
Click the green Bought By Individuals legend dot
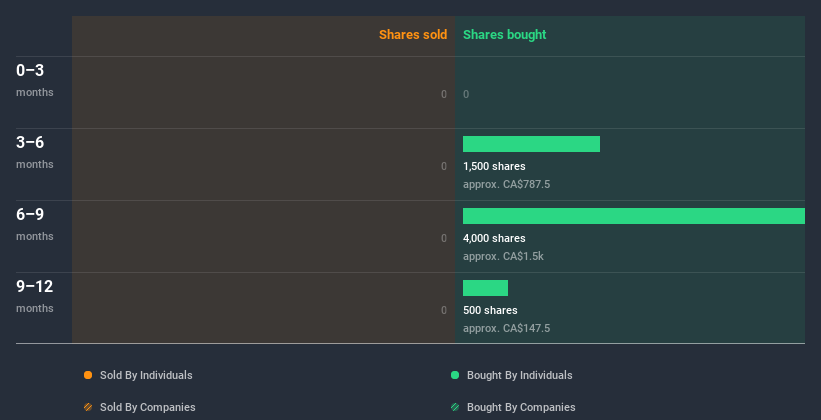tap(455, 375)
